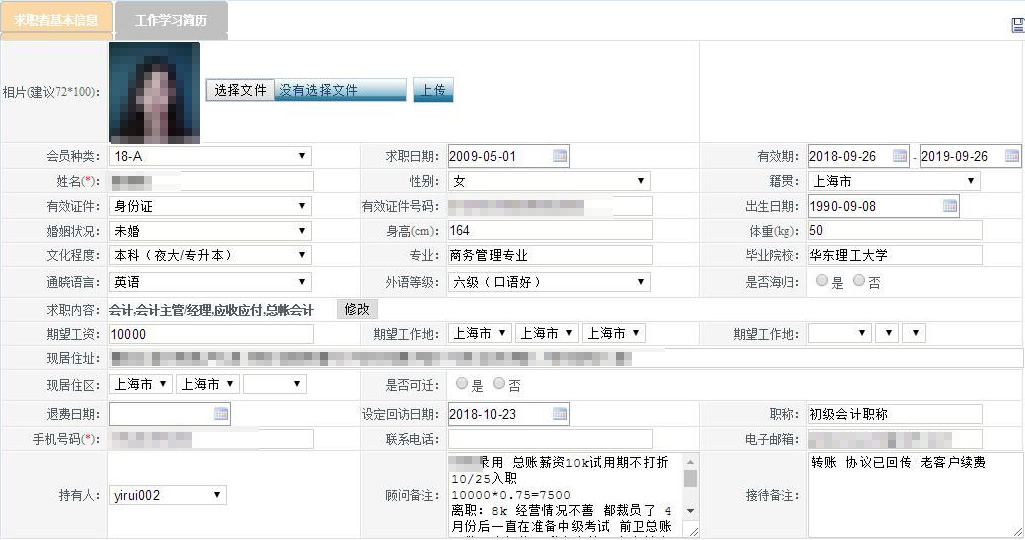The width and height of the screenshot is (1025, 540).
Task: Click the 专业 field 商务管理专业
Action: 550,255
